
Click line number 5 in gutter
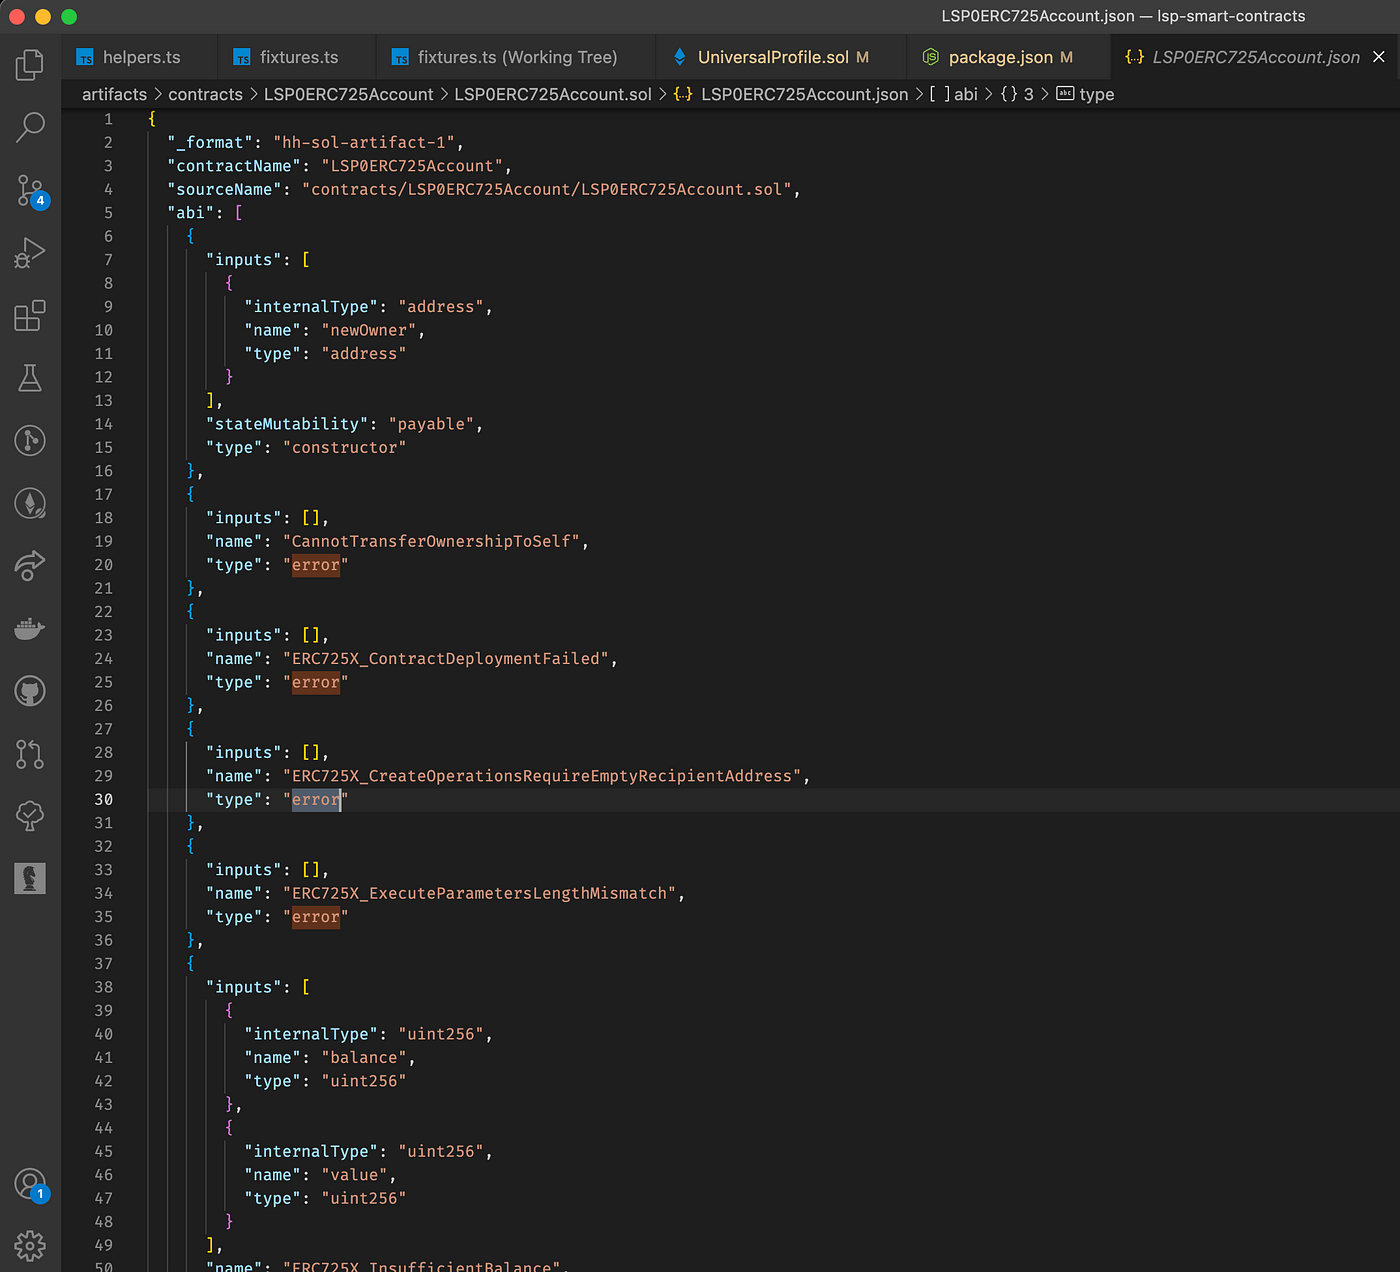tap(108, 213)
